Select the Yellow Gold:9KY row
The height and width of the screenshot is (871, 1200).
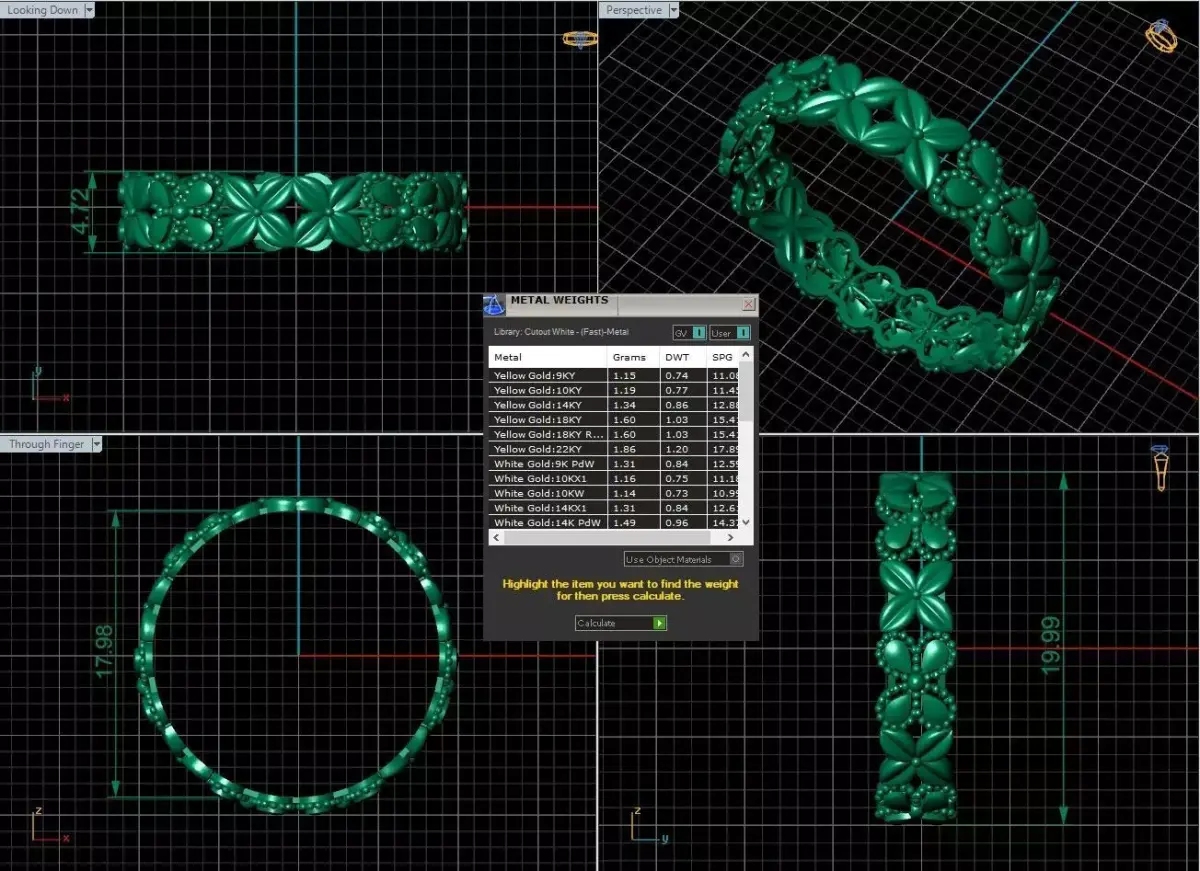click(x=614, y=375)
